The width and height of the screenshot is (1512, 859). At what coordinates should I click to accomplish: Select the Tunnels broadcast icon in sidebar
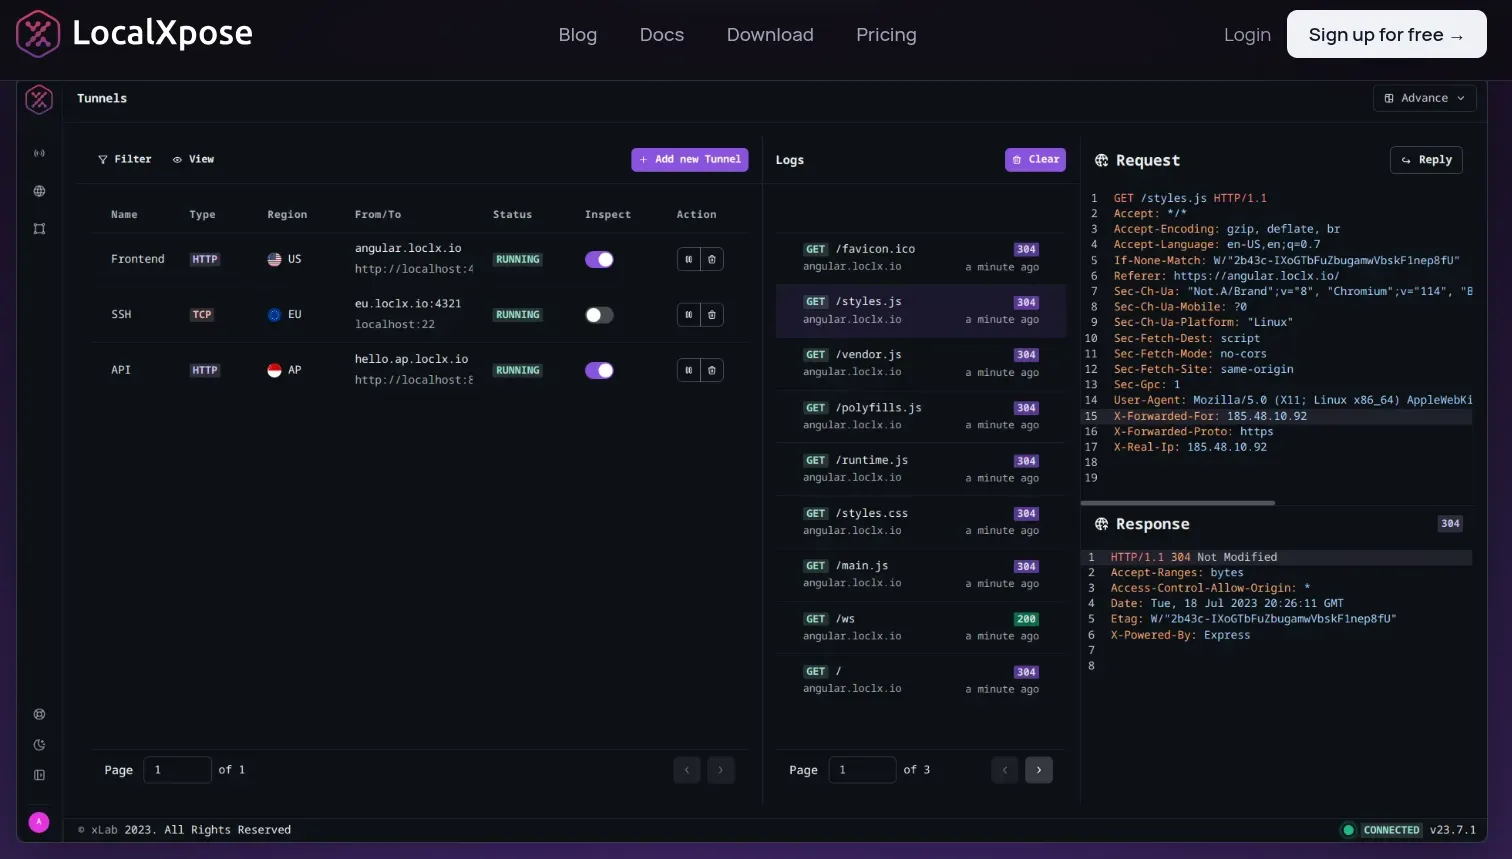(x=39, y=153)
